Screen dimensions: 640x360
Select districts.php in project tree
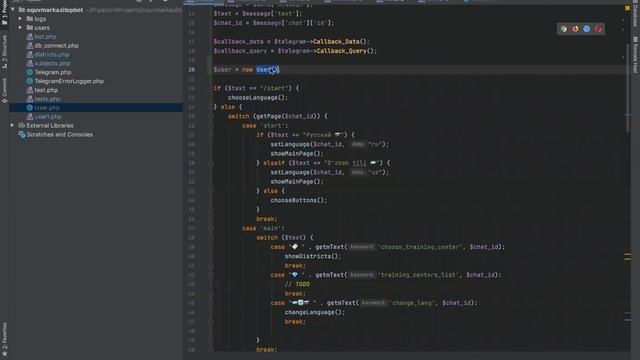pos(51,54)
